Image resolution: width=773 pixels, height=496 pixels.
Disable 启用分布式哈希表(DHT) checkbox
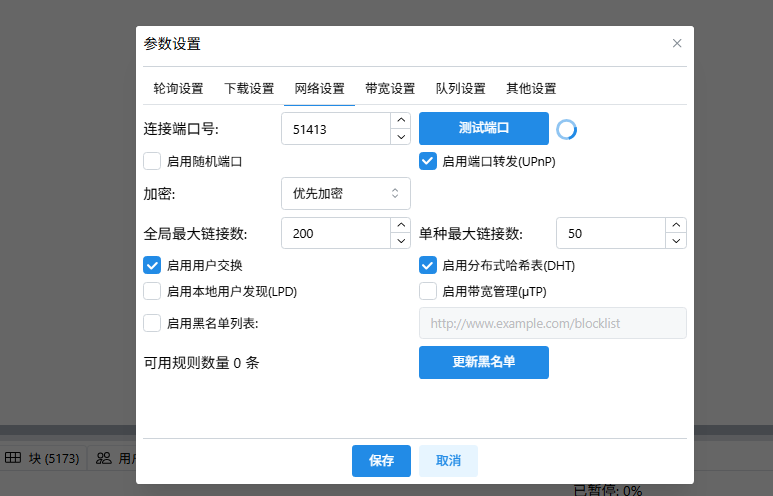(x=428, y=265)
